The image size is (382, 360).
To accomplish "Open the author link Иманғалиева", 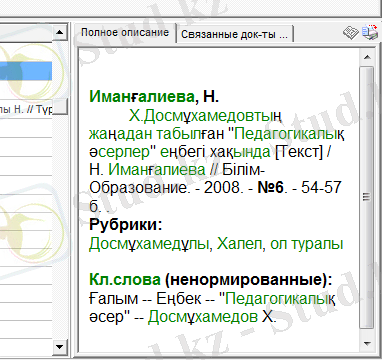I will pos(142,97).
